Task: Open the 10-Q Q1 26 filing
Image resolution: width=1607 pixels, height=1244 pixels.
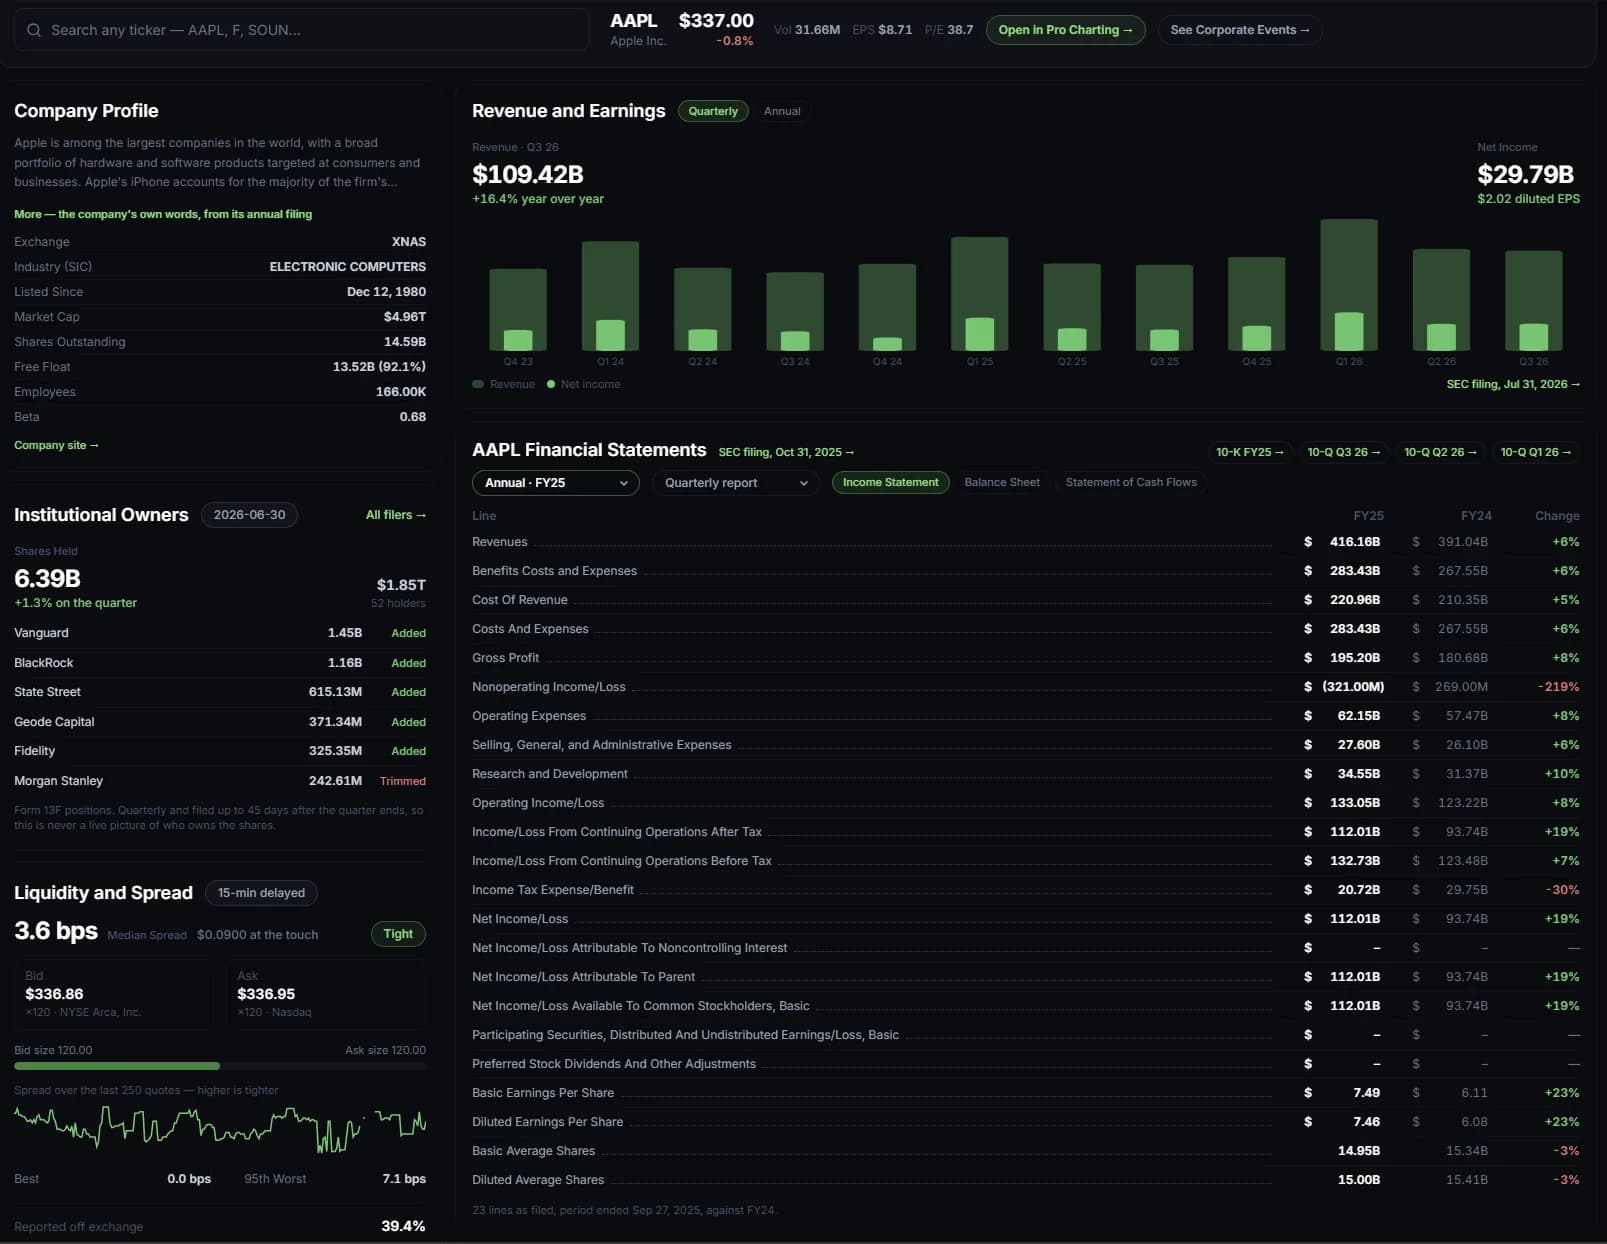Action: point(1535,452)
